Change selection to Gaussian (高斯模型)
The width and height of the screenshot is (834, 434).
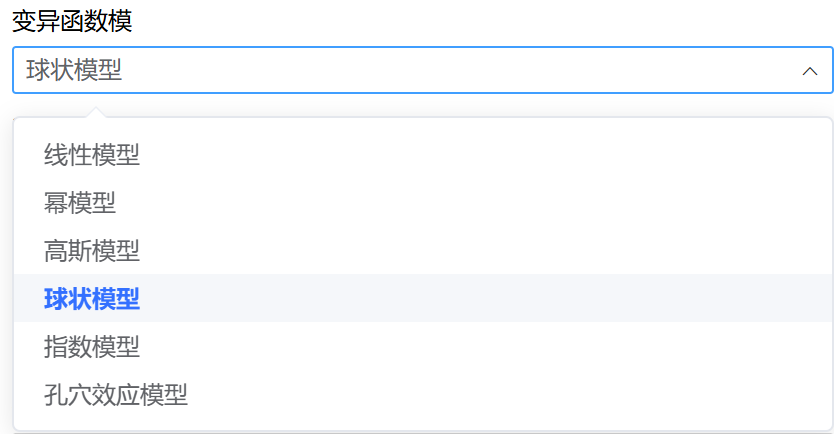(x=92, y=251)
